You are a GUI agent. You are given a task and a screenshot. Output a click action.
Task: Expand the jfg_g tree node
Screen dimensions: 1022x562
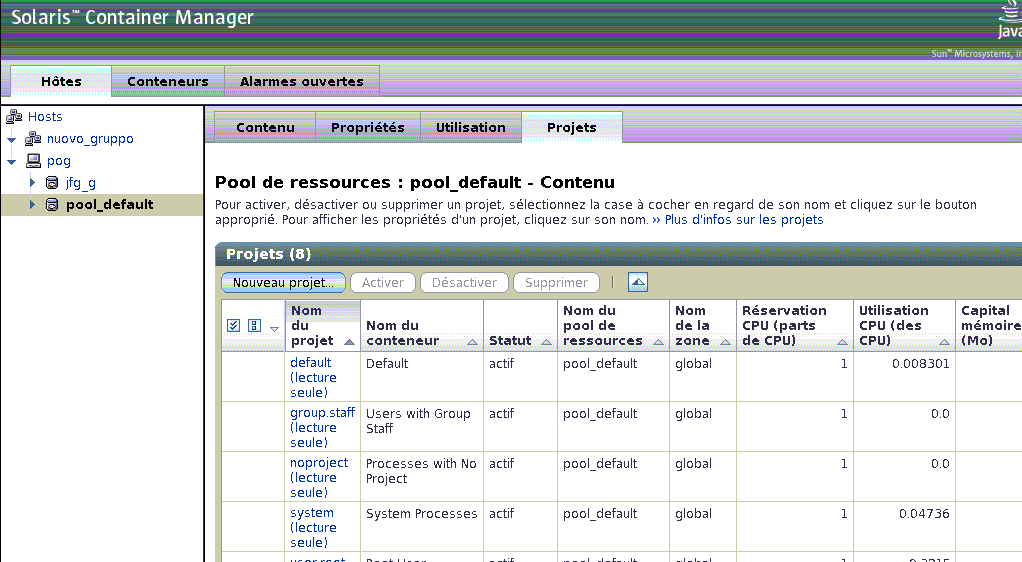[x=32, y=183]
